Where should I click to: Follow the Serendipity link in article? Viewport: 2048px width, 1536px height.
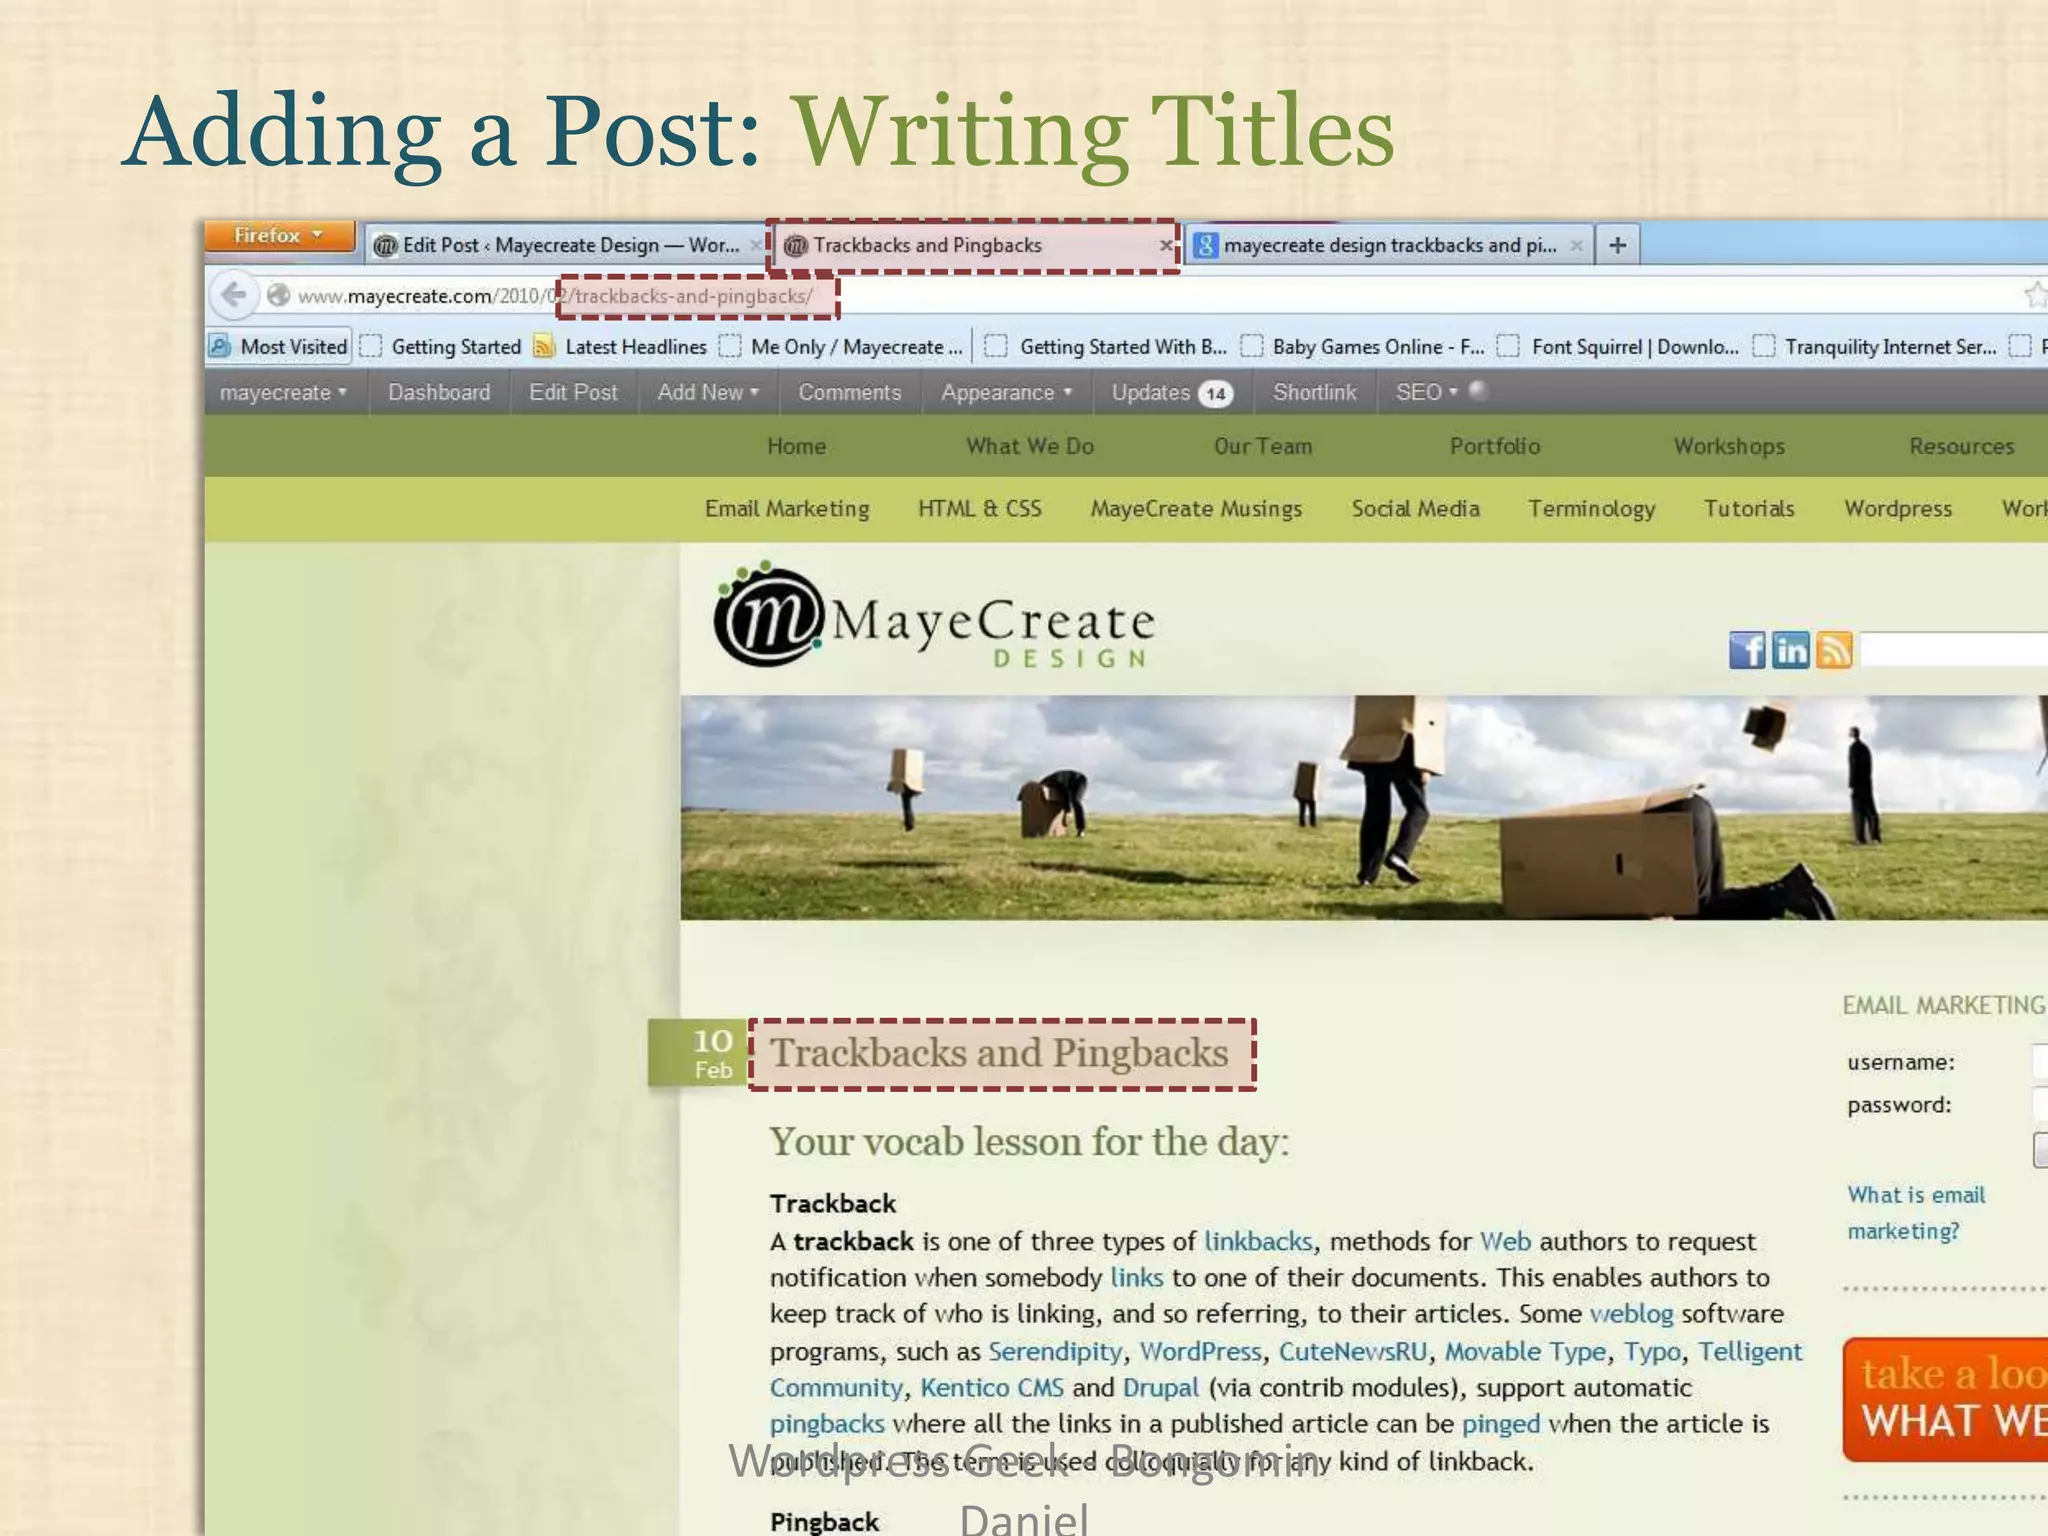tap(1055, 1352)
